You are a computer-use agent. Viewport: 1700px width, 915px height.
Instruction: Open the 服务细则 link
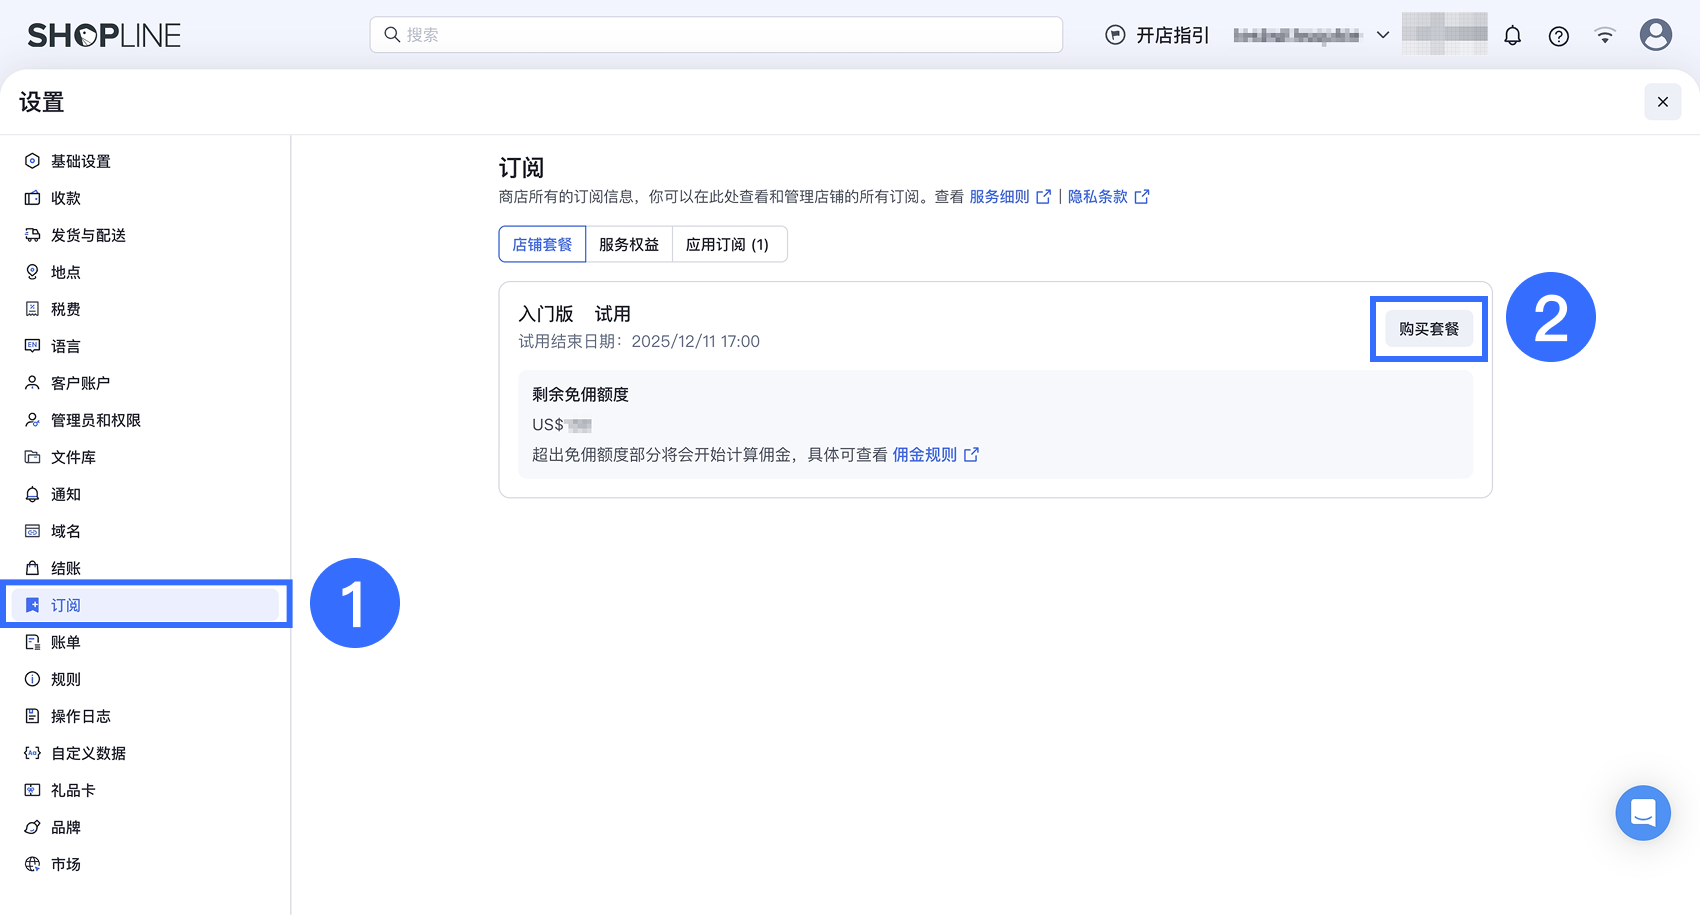tap(1000, 196)
